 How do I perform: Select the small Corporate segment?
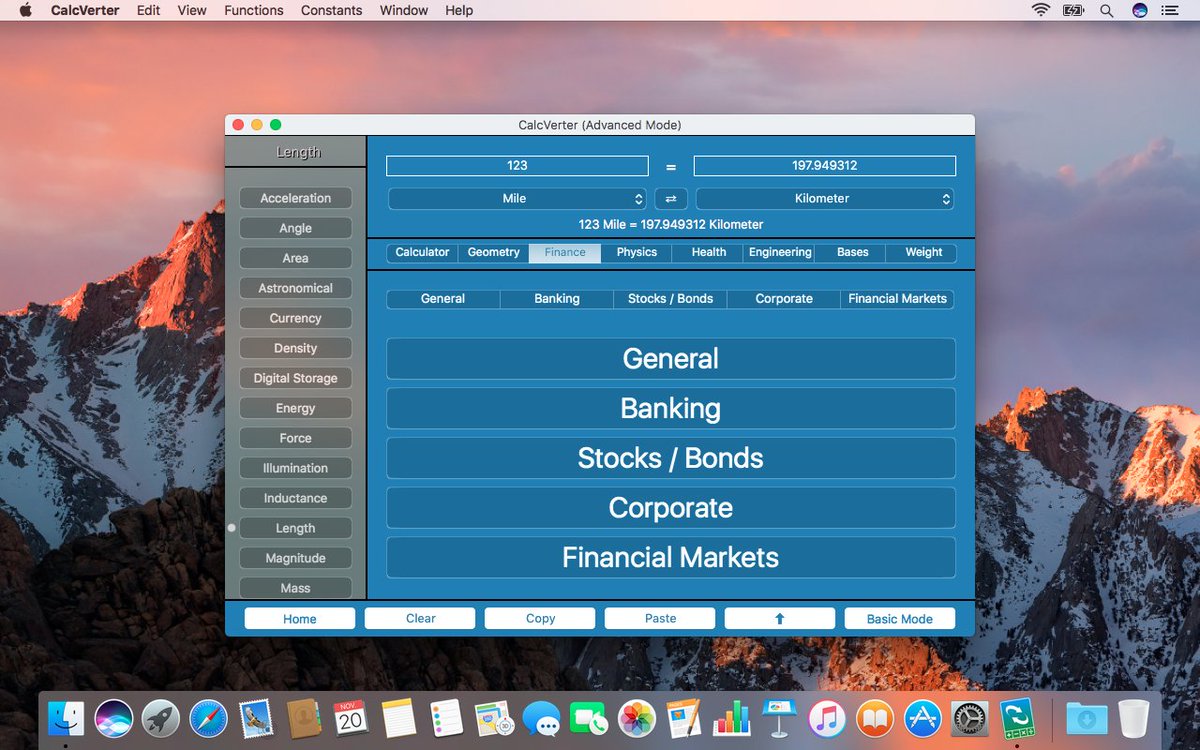click(x=784, y=299)
